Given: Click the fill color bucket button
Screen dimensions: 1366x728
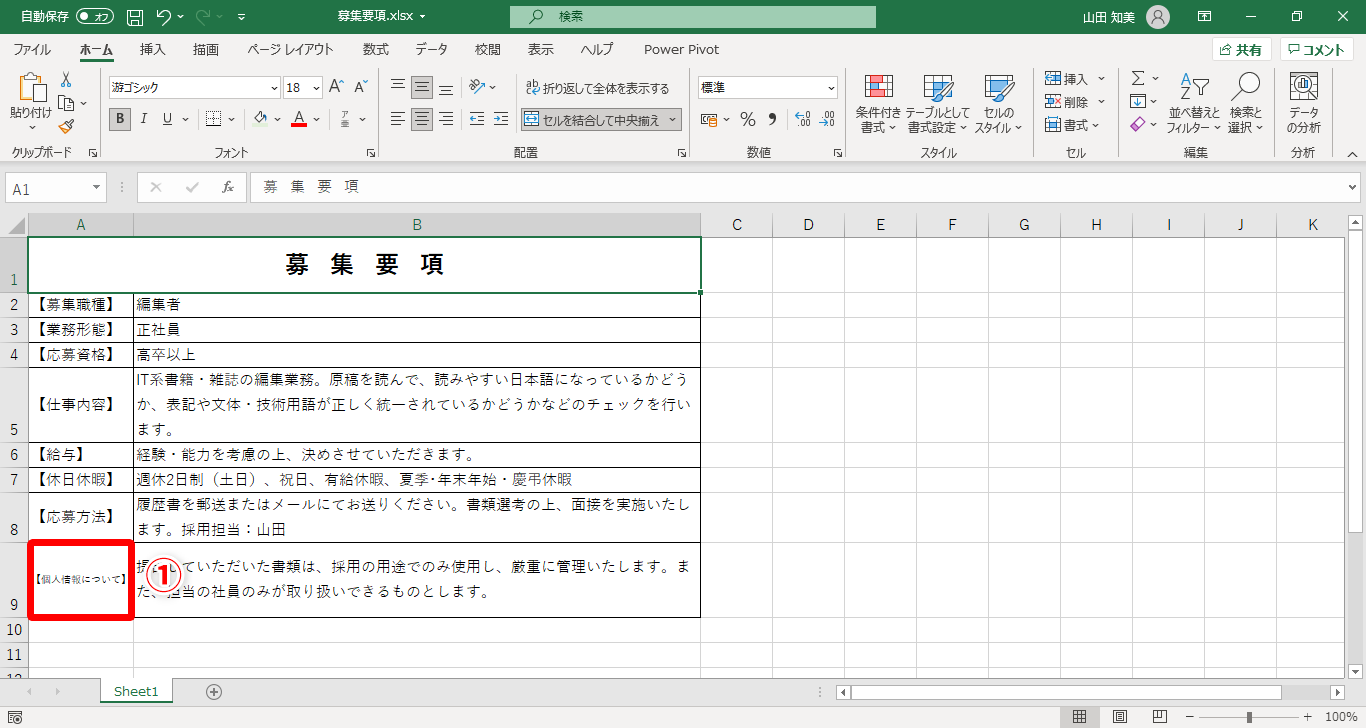Looking at the screenshot, I should click(261, 119).
